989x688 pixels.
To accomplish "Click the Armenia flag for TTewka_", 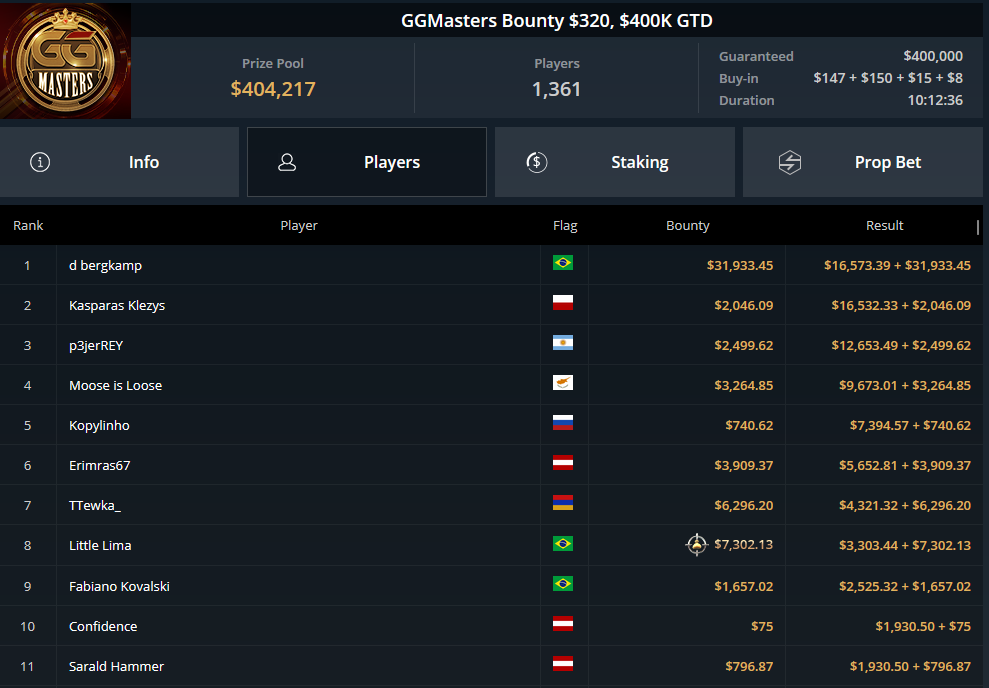I will coord(563,503).
